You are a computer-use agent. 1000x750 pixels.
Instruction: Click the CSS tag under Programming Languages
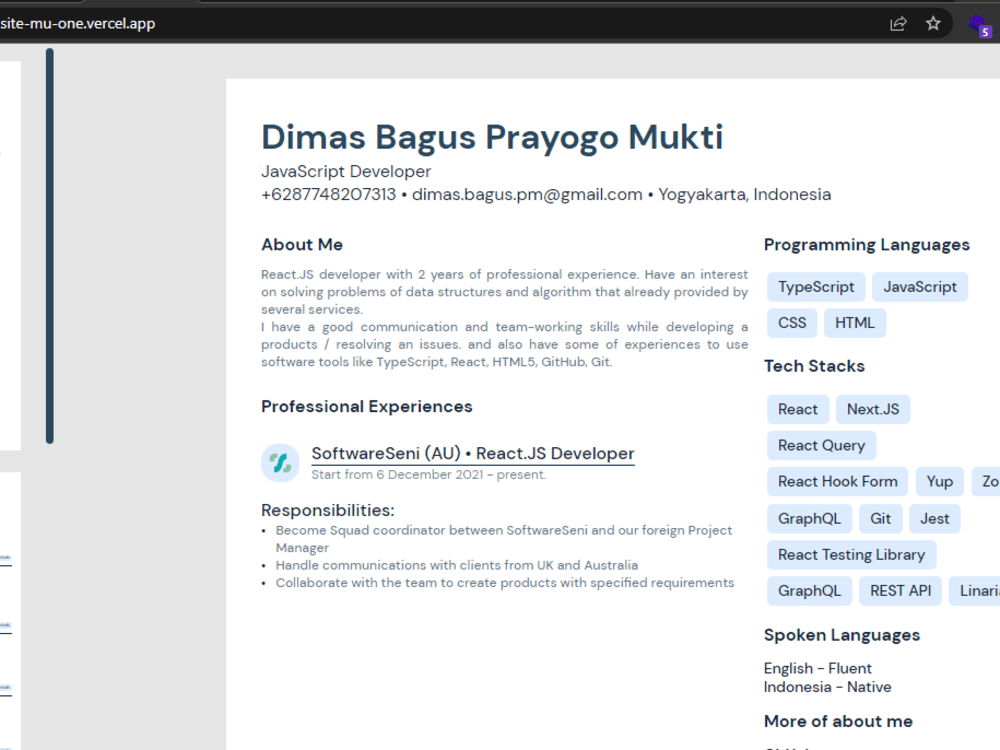pyautogui.click(x=791, y=322)
